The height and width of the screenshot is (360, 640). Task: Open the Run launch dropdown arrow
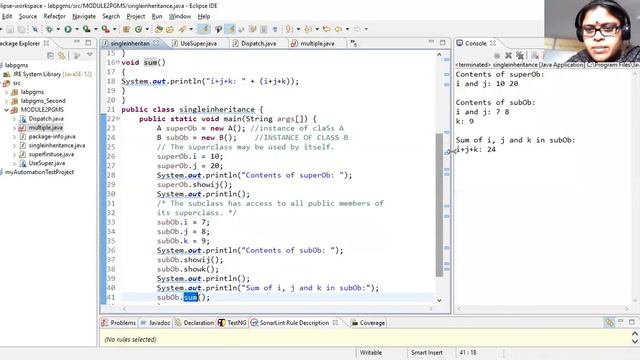(76, 29)
